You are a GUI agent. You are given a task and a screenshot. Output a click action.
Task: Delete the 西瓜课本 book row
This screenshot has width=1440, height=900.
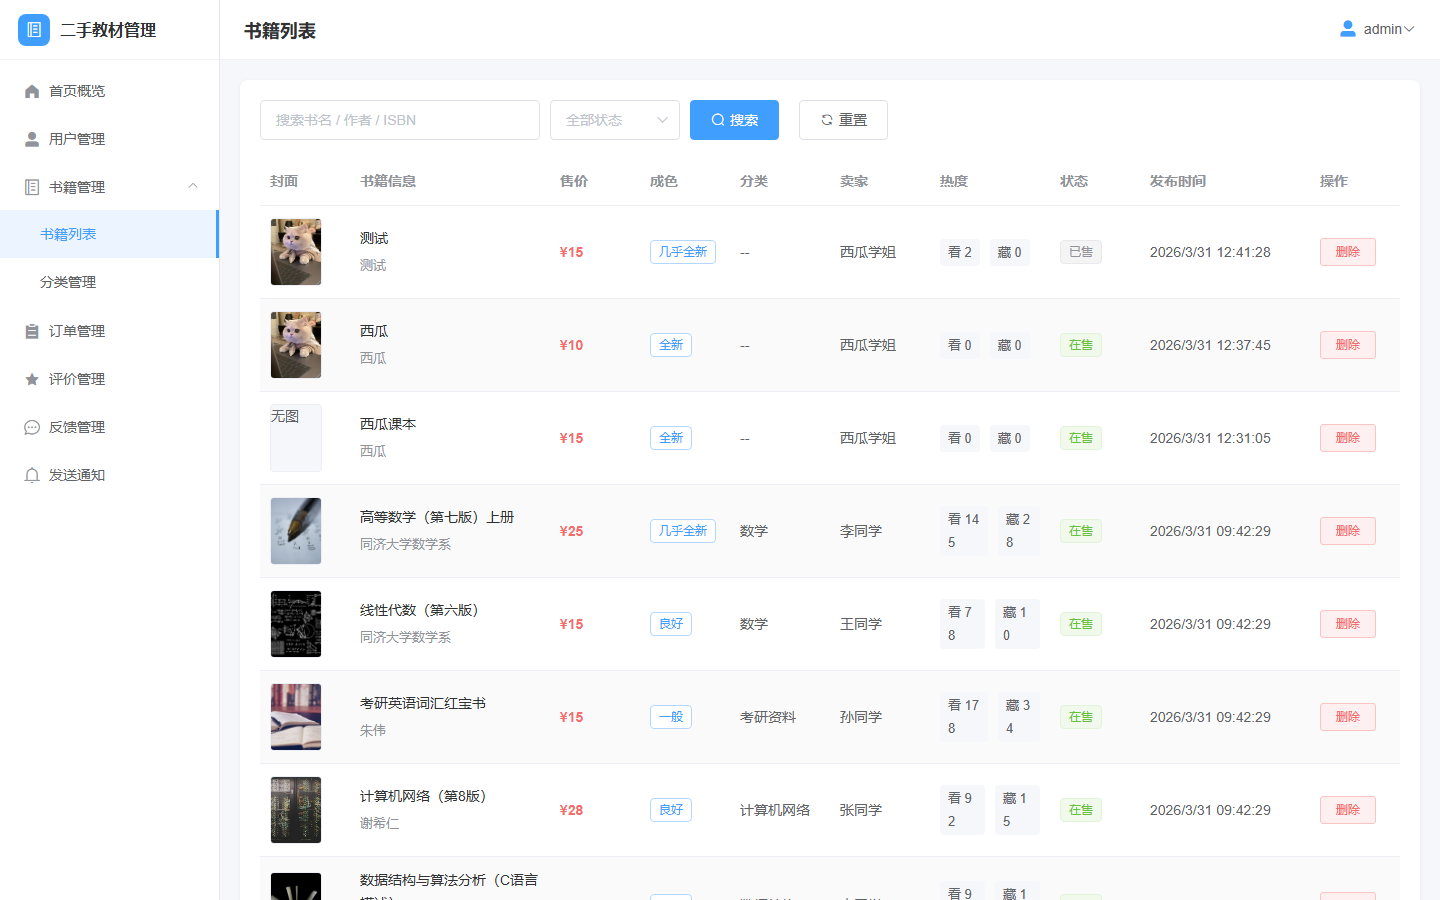(x=1347, y=438)
